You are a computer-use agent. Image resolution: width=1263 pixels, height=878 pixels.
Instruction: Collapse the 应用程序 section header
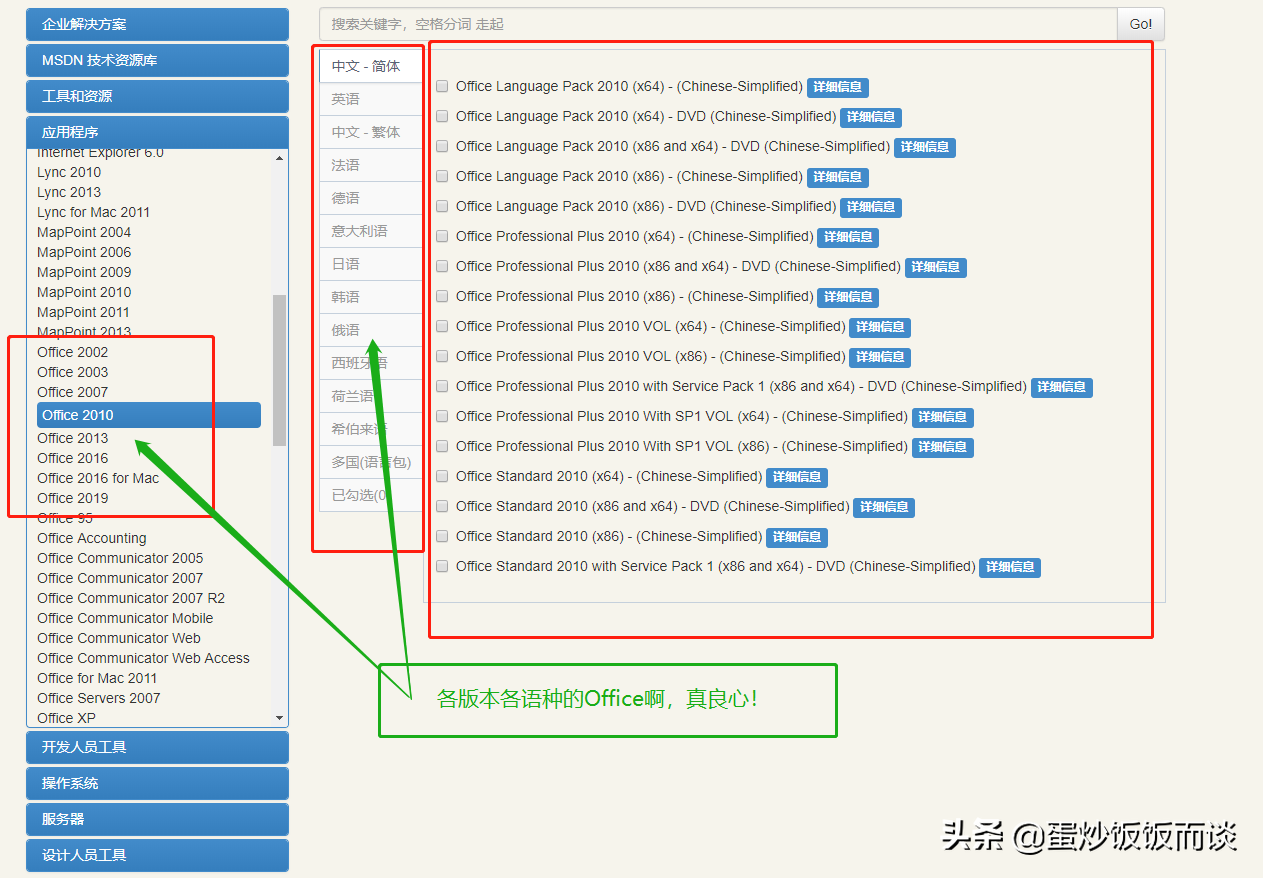(157, 132)
